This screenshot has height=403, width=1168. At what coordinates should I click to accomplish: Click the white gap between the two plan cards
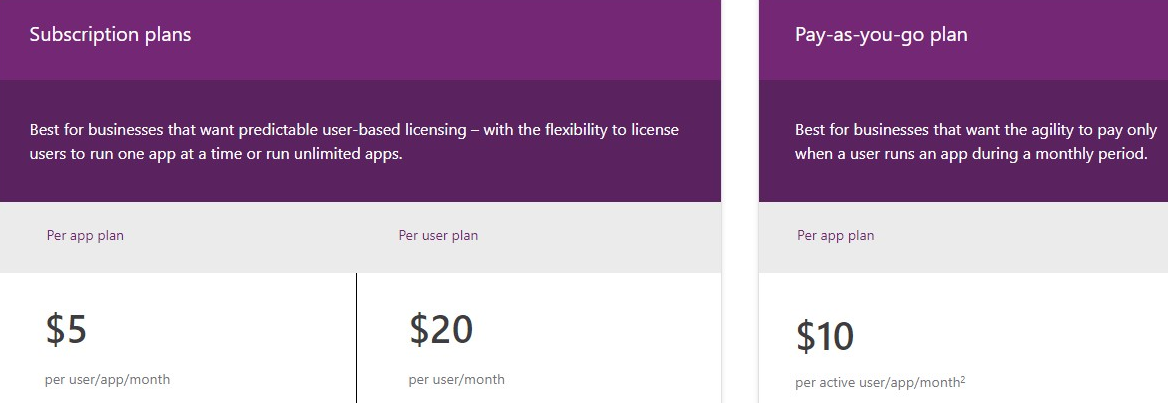[x=740, y=201]
